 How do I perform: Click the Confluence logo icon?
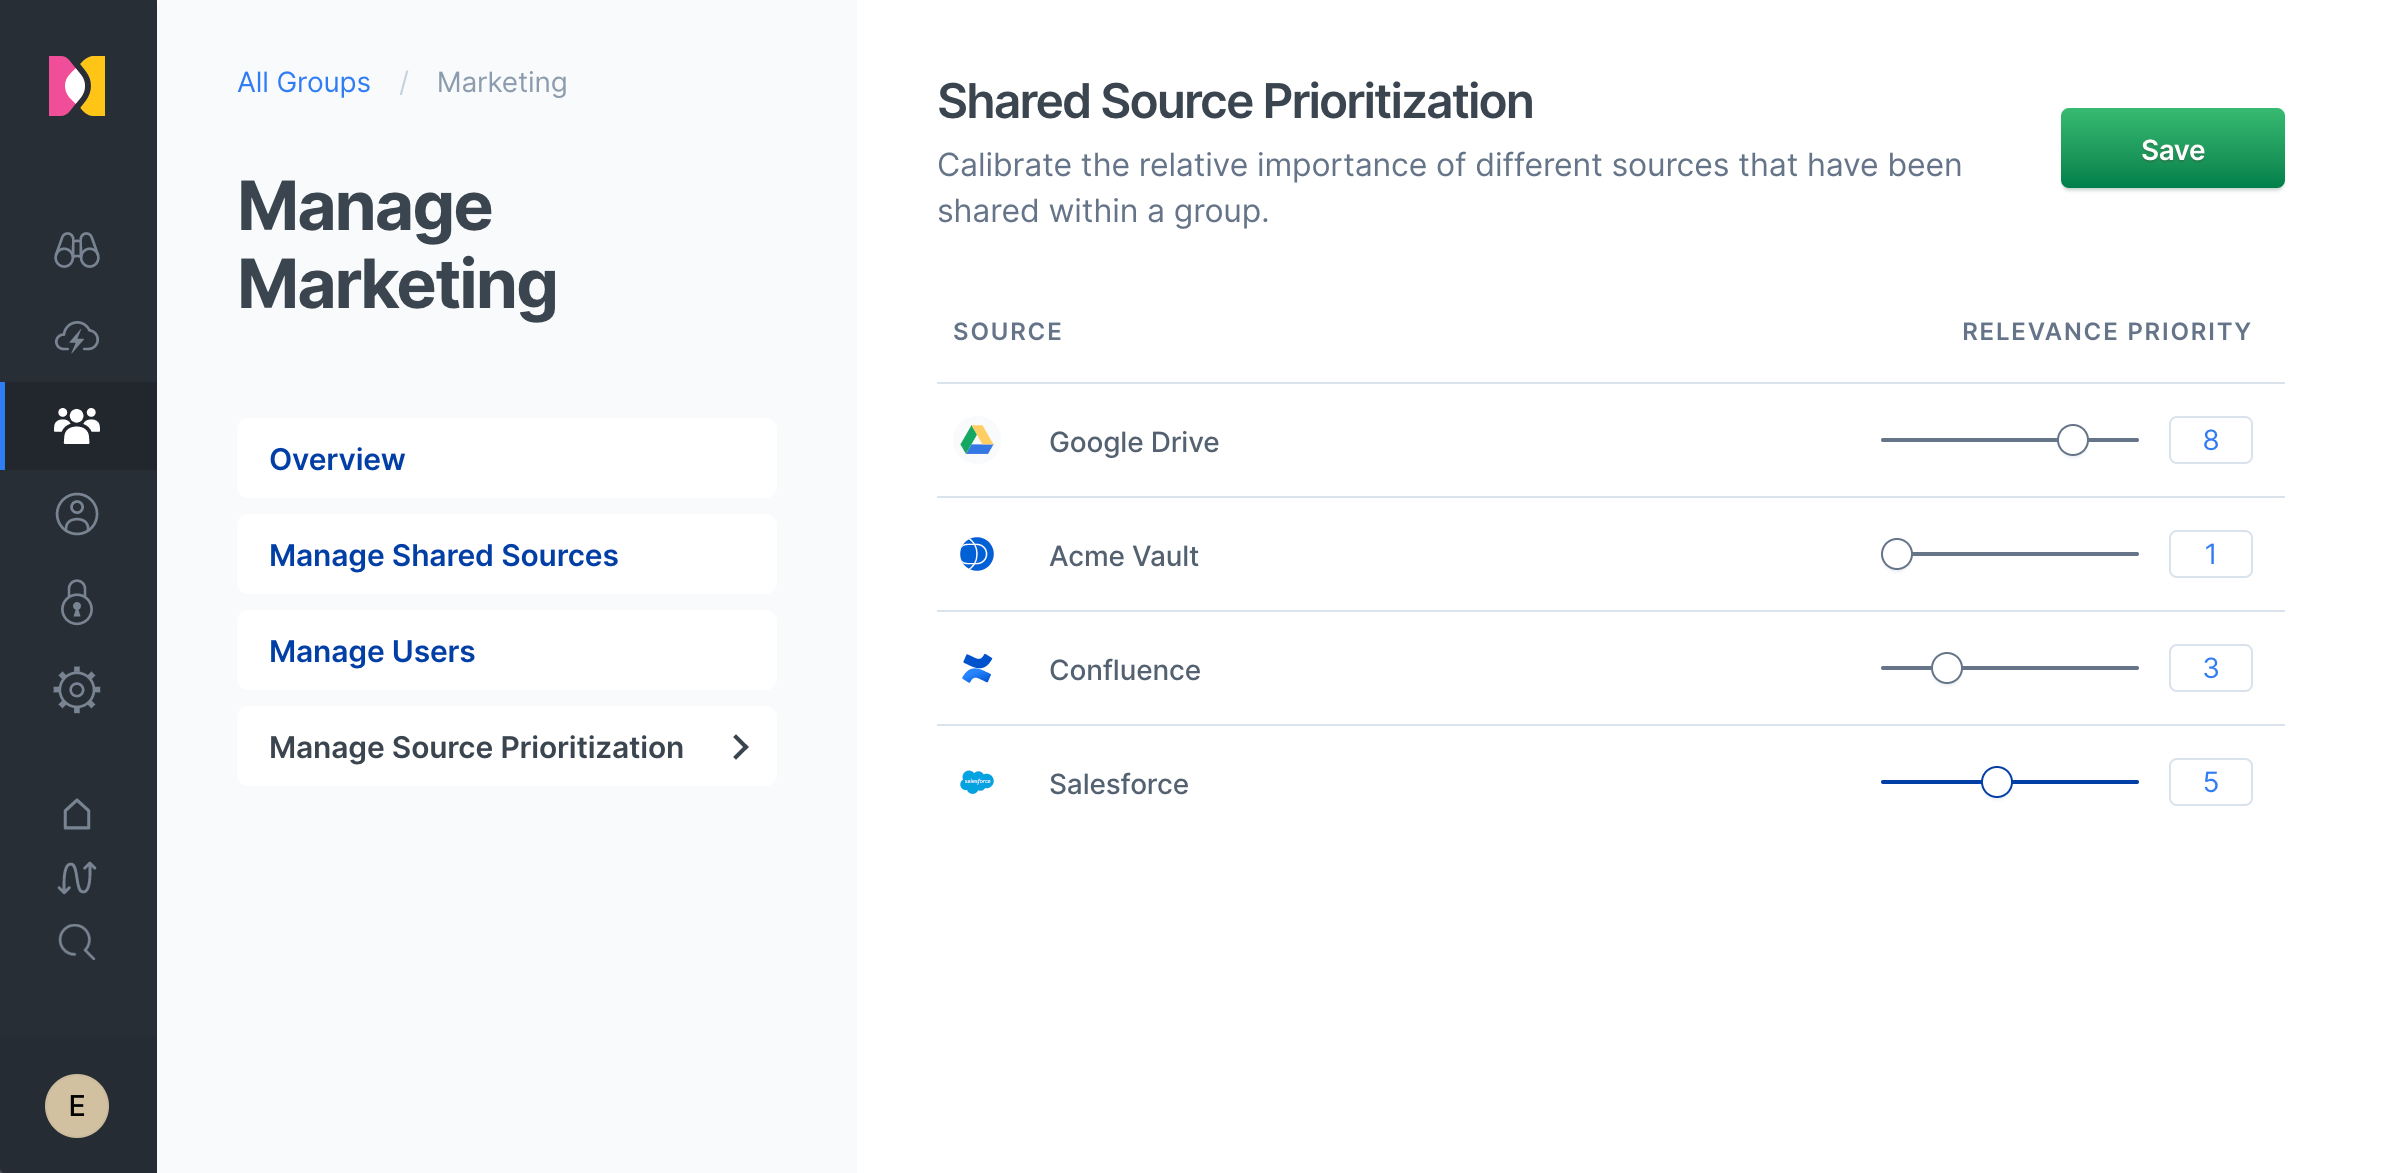tap(977, 668)
